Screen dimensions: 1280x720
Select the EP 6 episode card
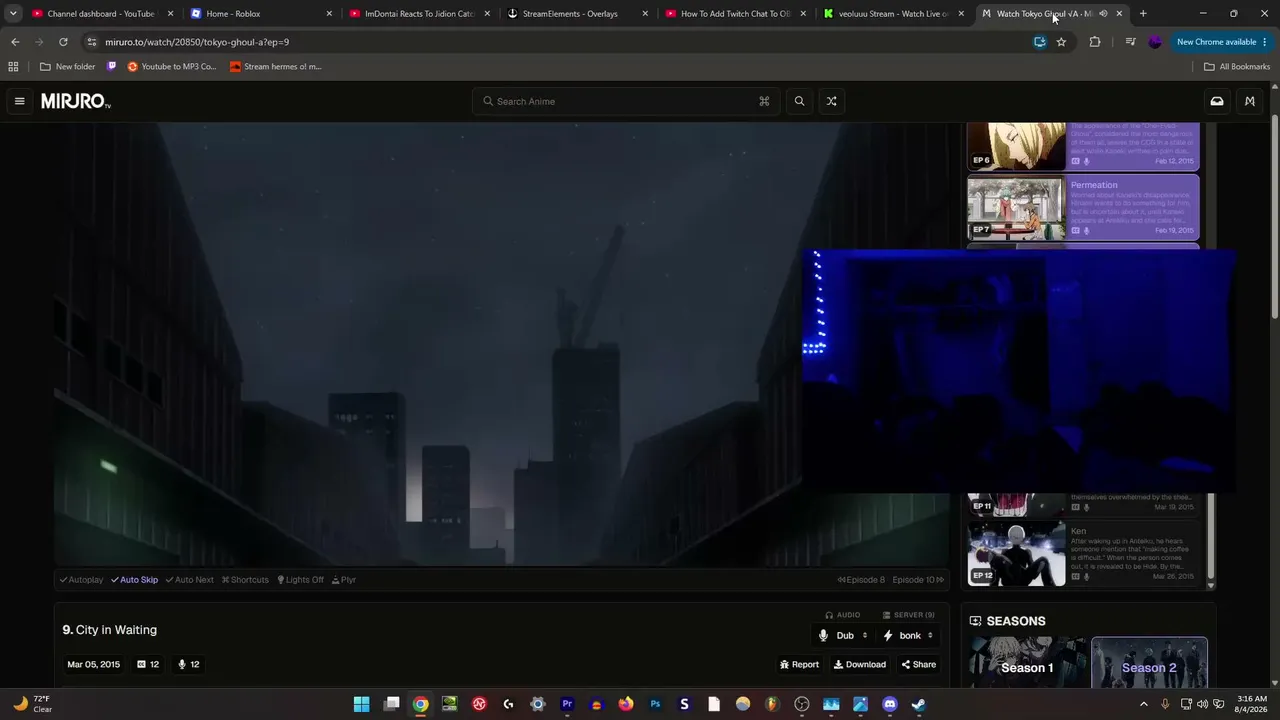[x=1083, y=146]
